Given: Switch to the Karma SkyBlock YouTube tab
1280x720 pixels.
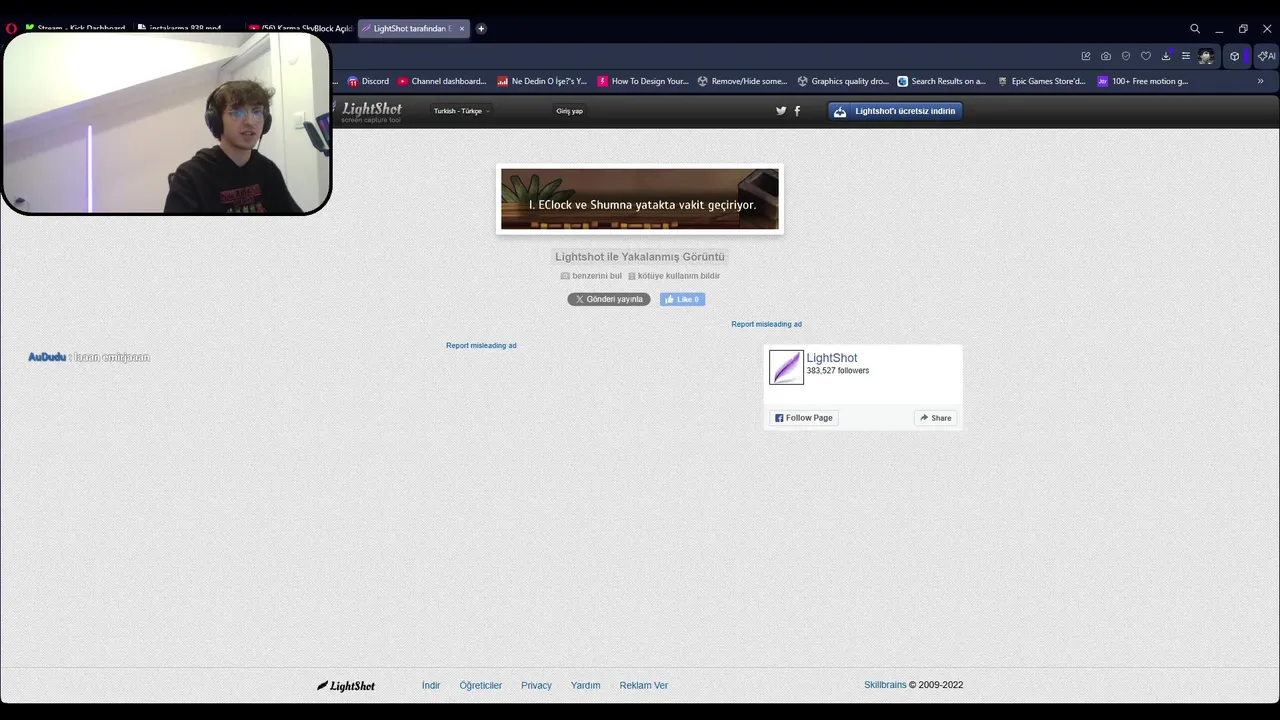Looking at the screenshot, I should 300,28.
